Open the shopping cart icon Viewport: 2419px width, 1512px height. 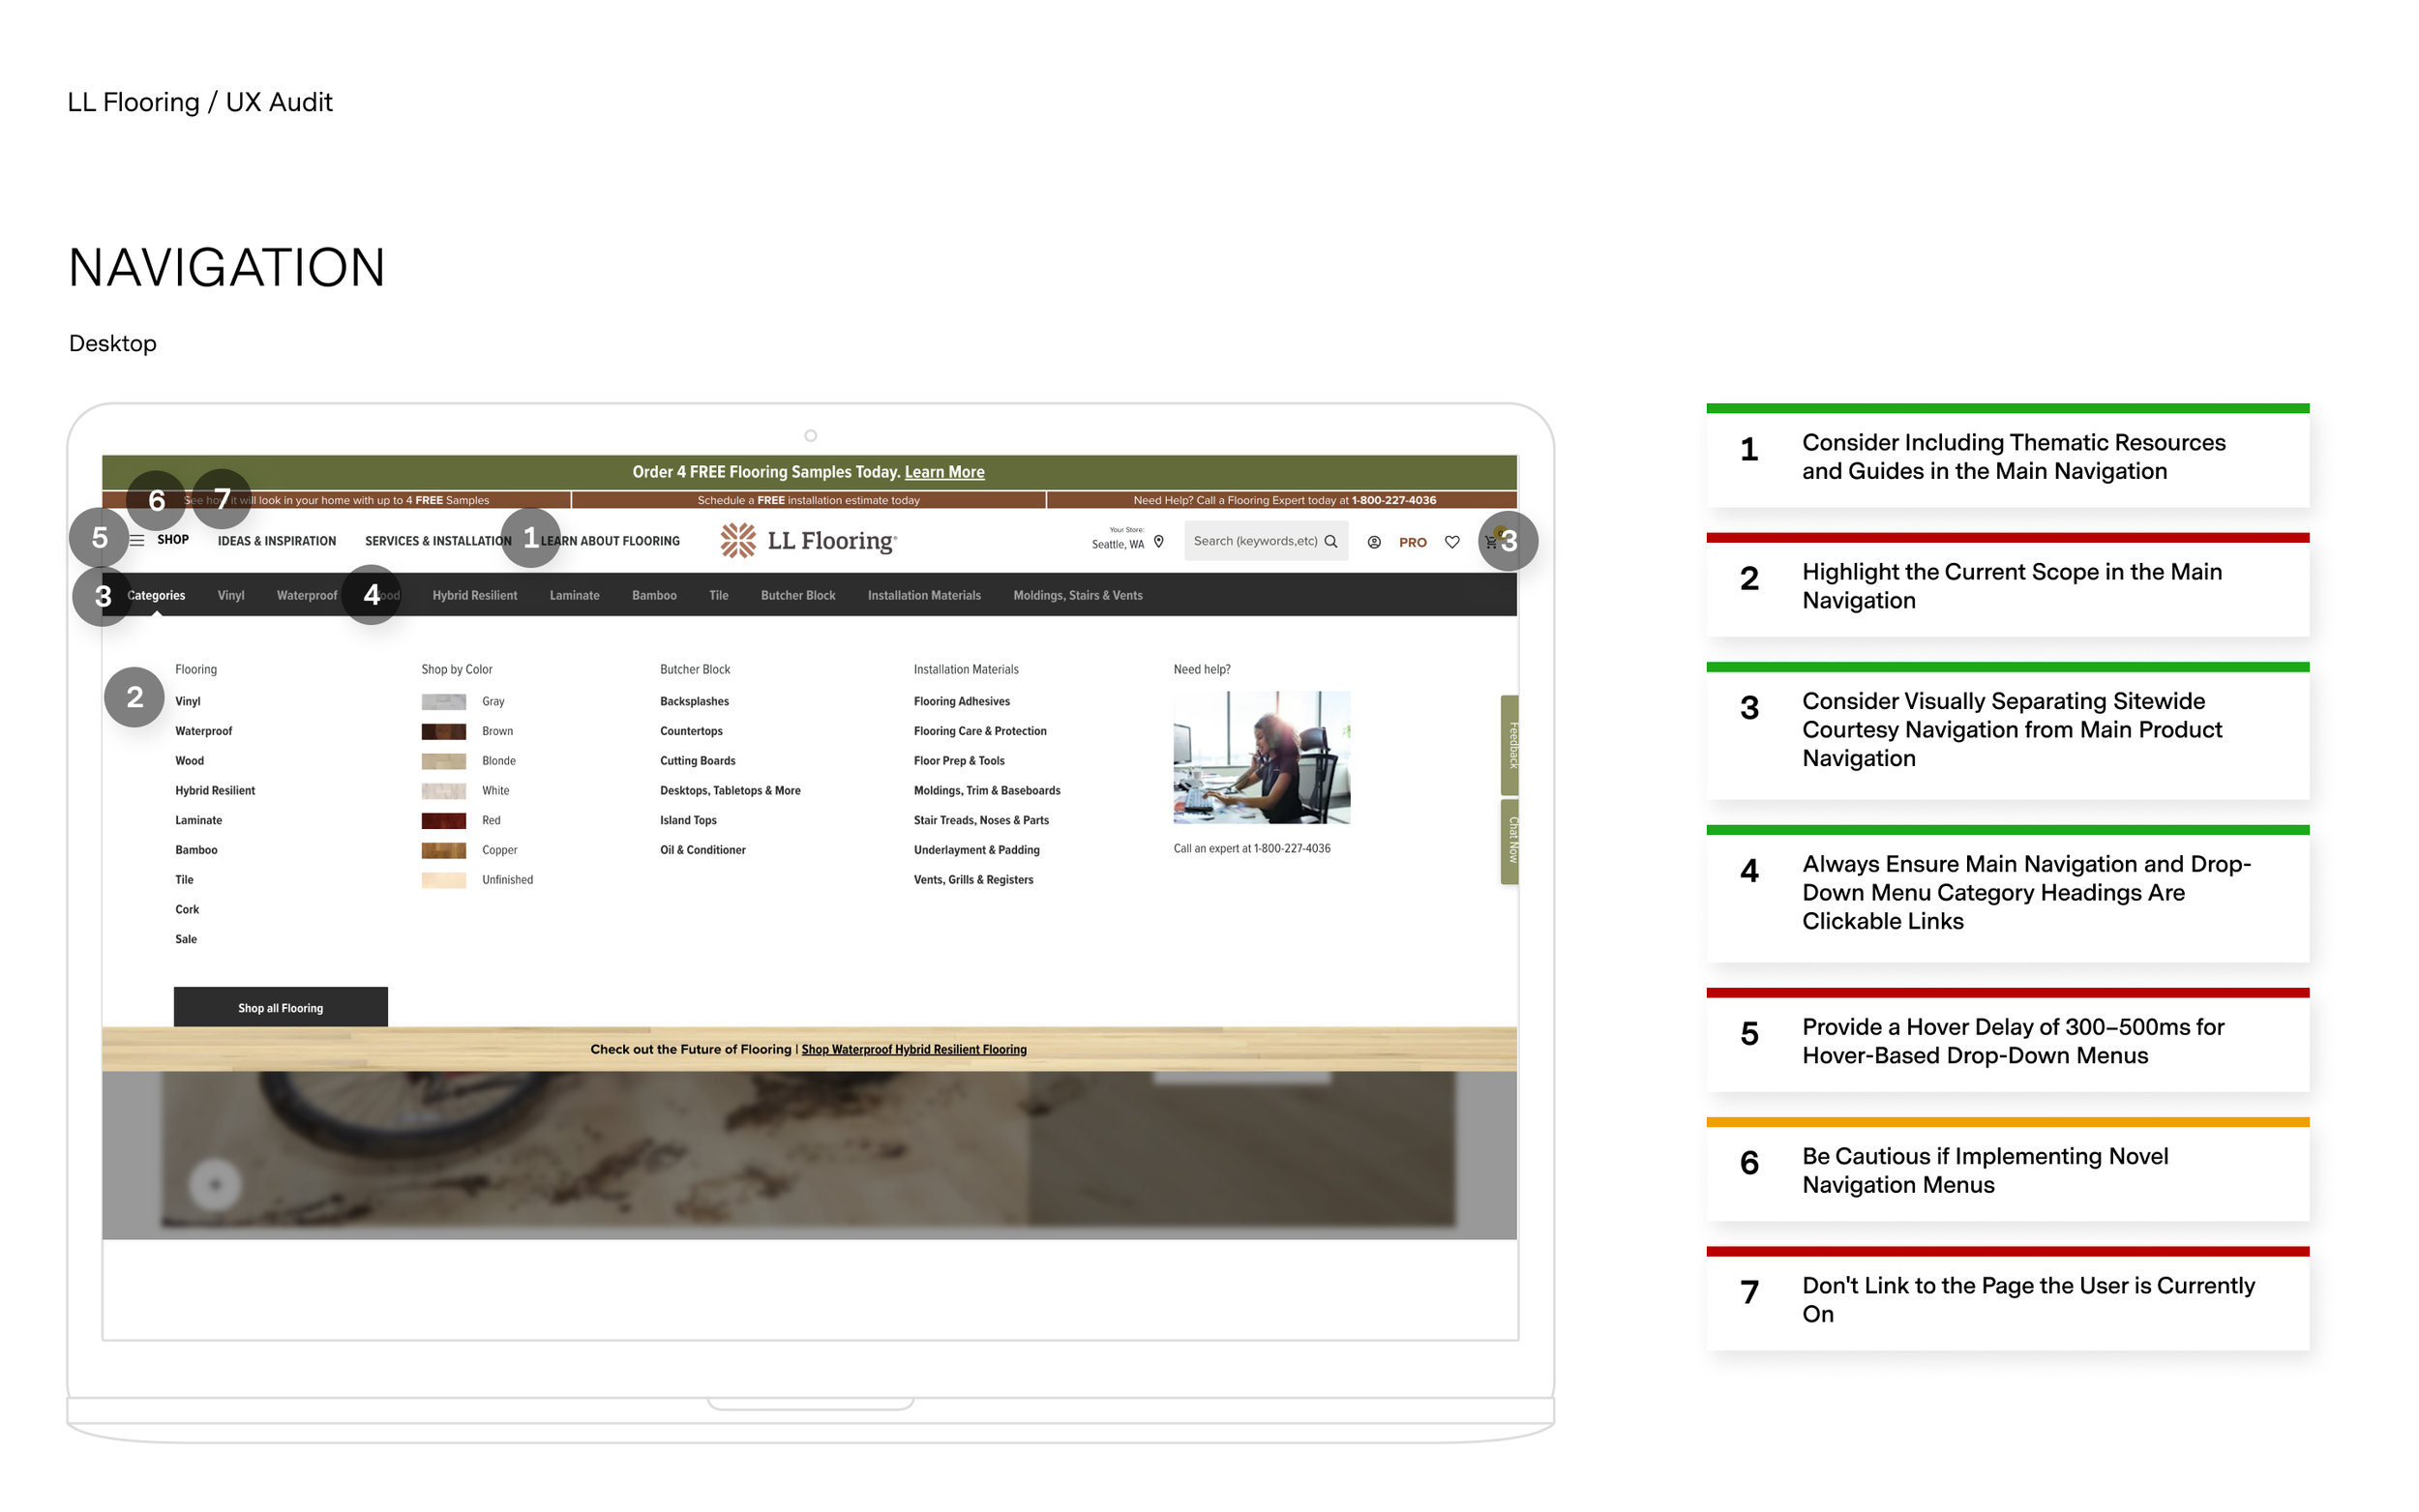point(1491,542)
